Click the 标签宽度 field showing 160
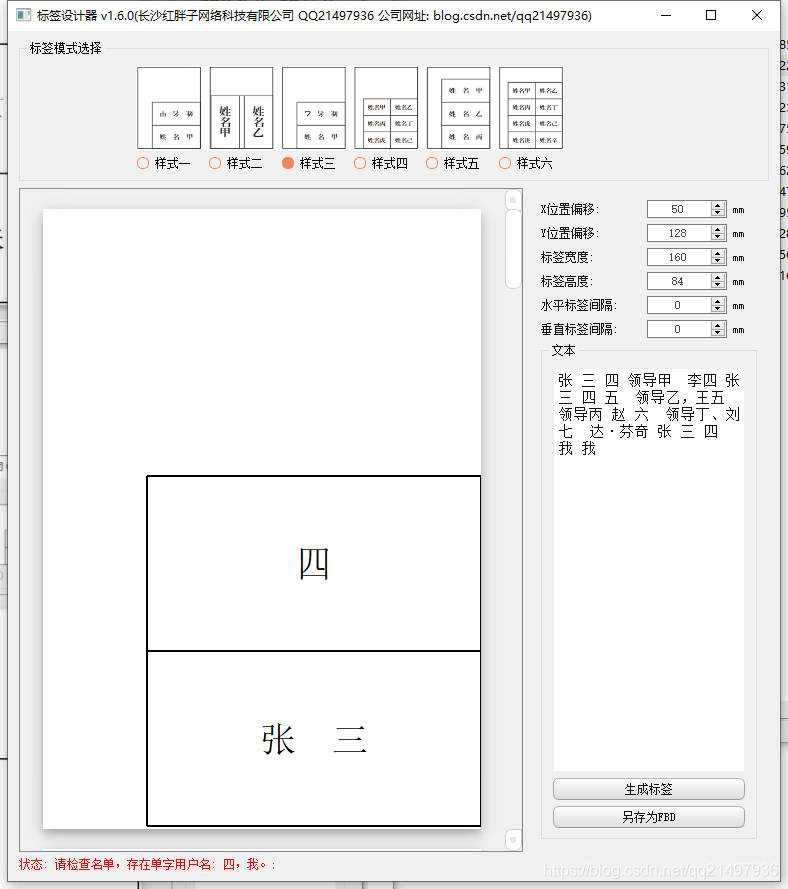 point(679,257)
